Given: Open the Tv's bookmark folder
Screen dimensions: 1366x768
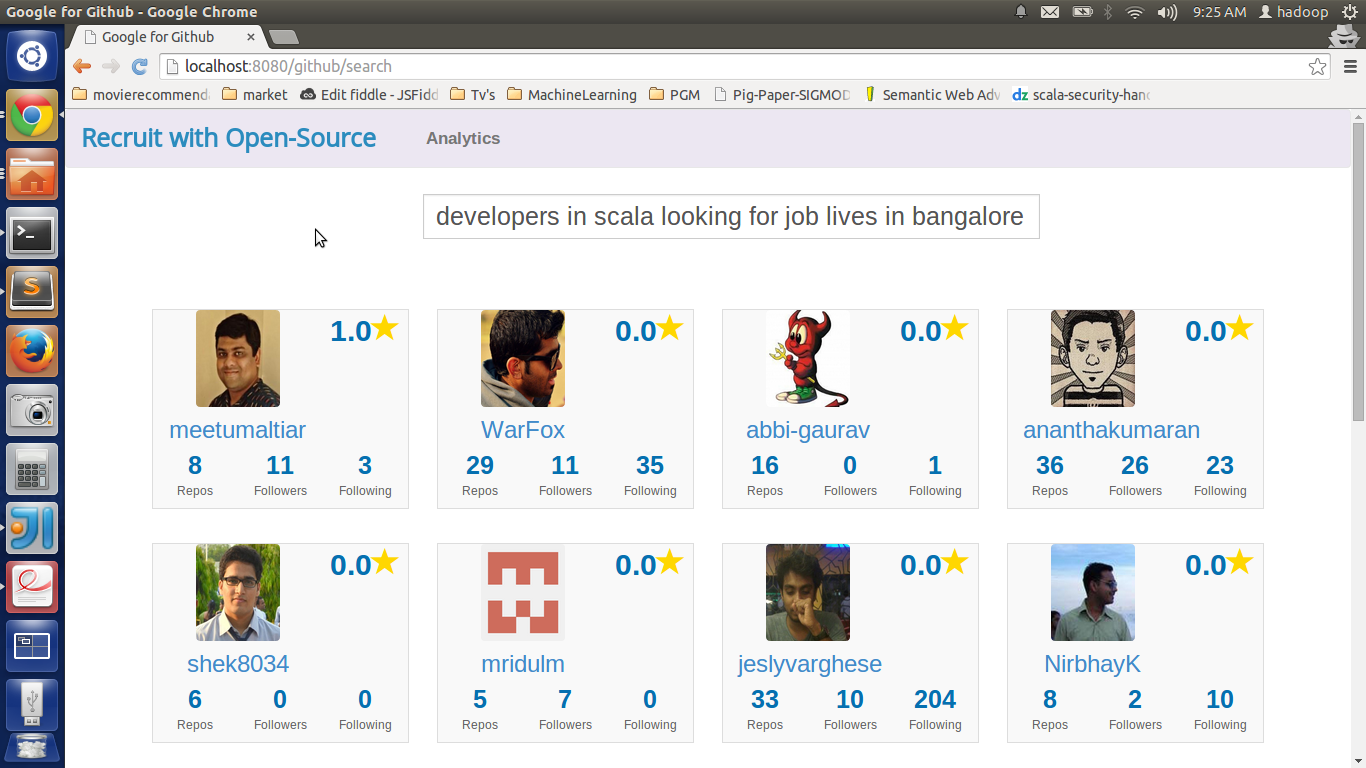Looking at the screenshot, I should click(472, 95).
